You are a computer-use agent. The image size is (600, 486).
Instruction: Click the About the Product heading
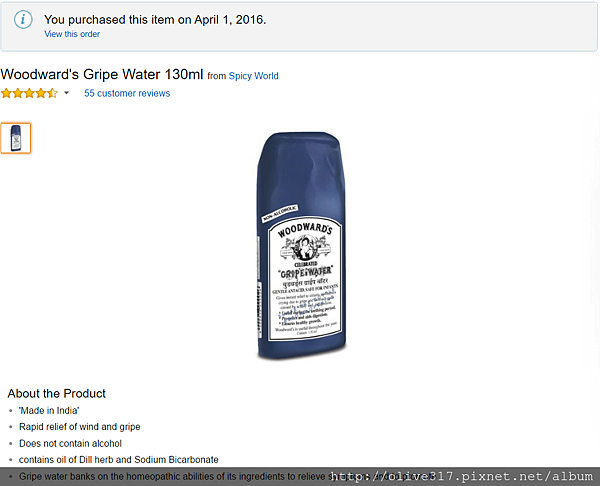tap(56, 393)
